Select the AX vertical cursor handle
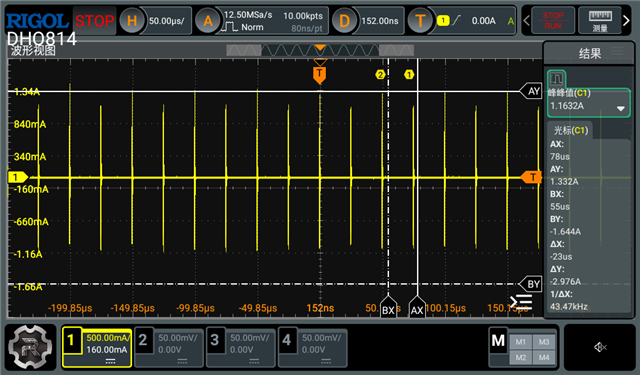Viewport: 640px width, 375px height. (x=417, y=307)
